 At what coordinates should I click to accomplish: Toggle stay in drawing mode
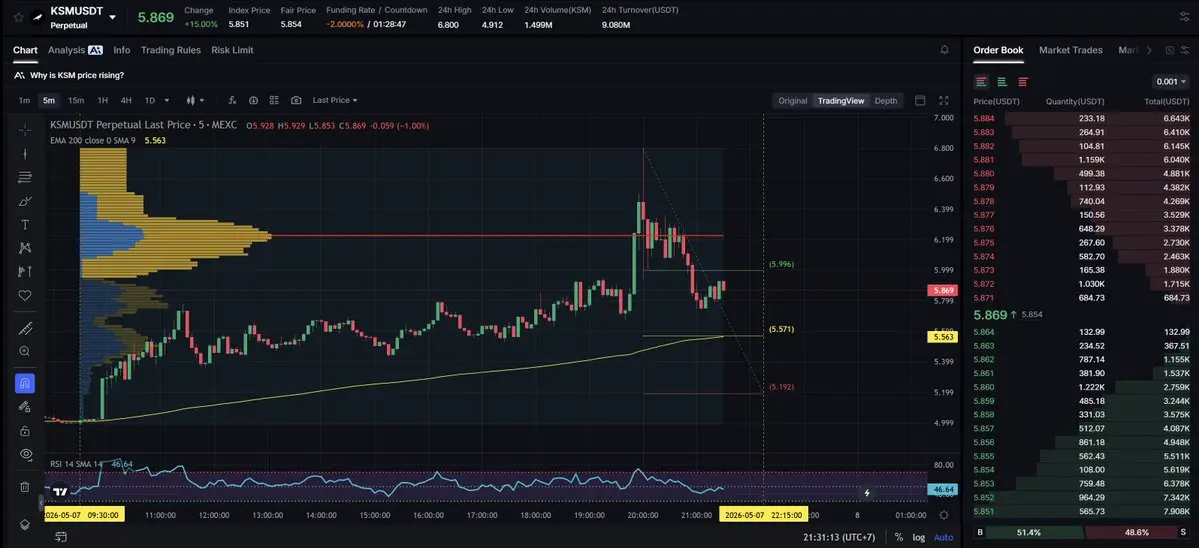[x=24, y=407]
